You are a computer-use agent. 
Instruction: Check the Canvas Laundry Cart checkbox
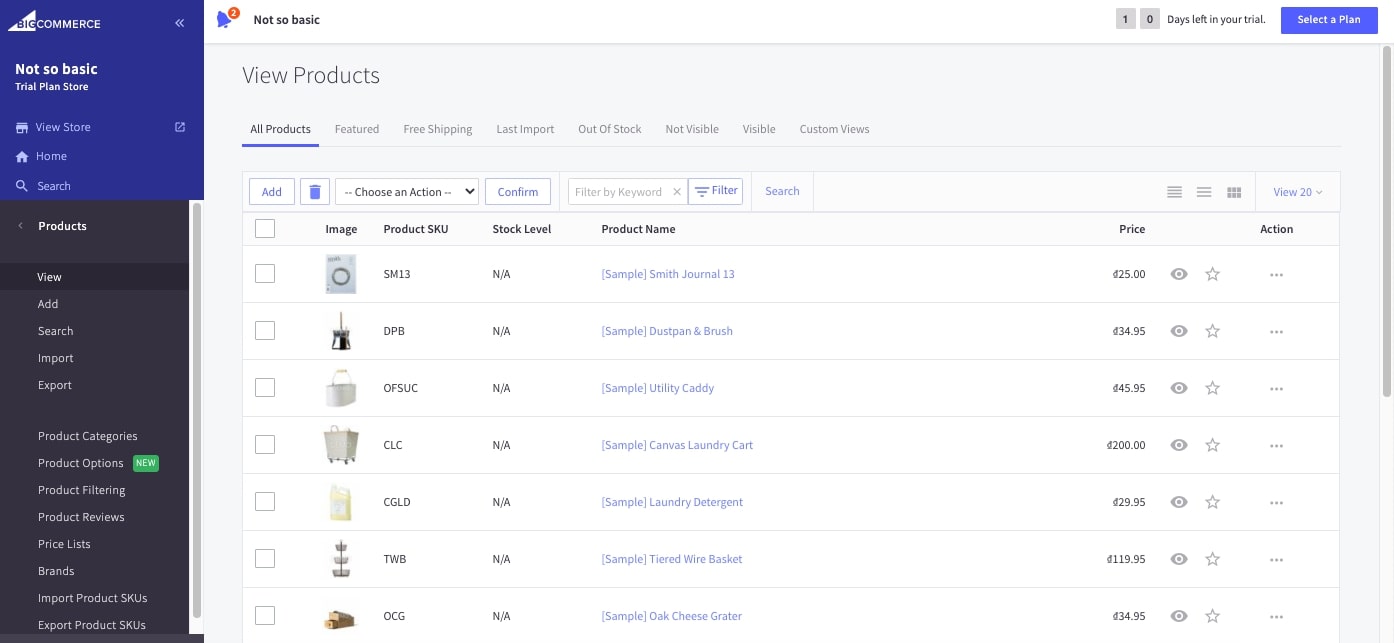click(264, 445)
